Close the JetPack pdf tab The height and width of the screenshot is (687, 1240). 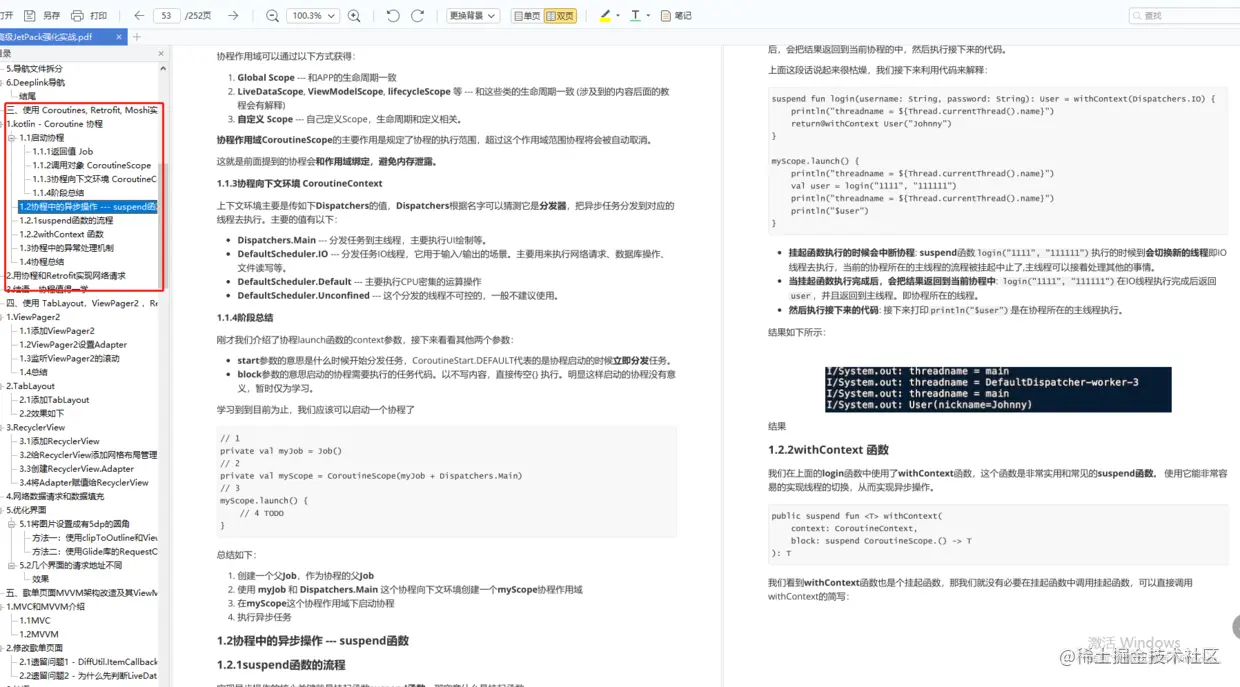point(119,37)
